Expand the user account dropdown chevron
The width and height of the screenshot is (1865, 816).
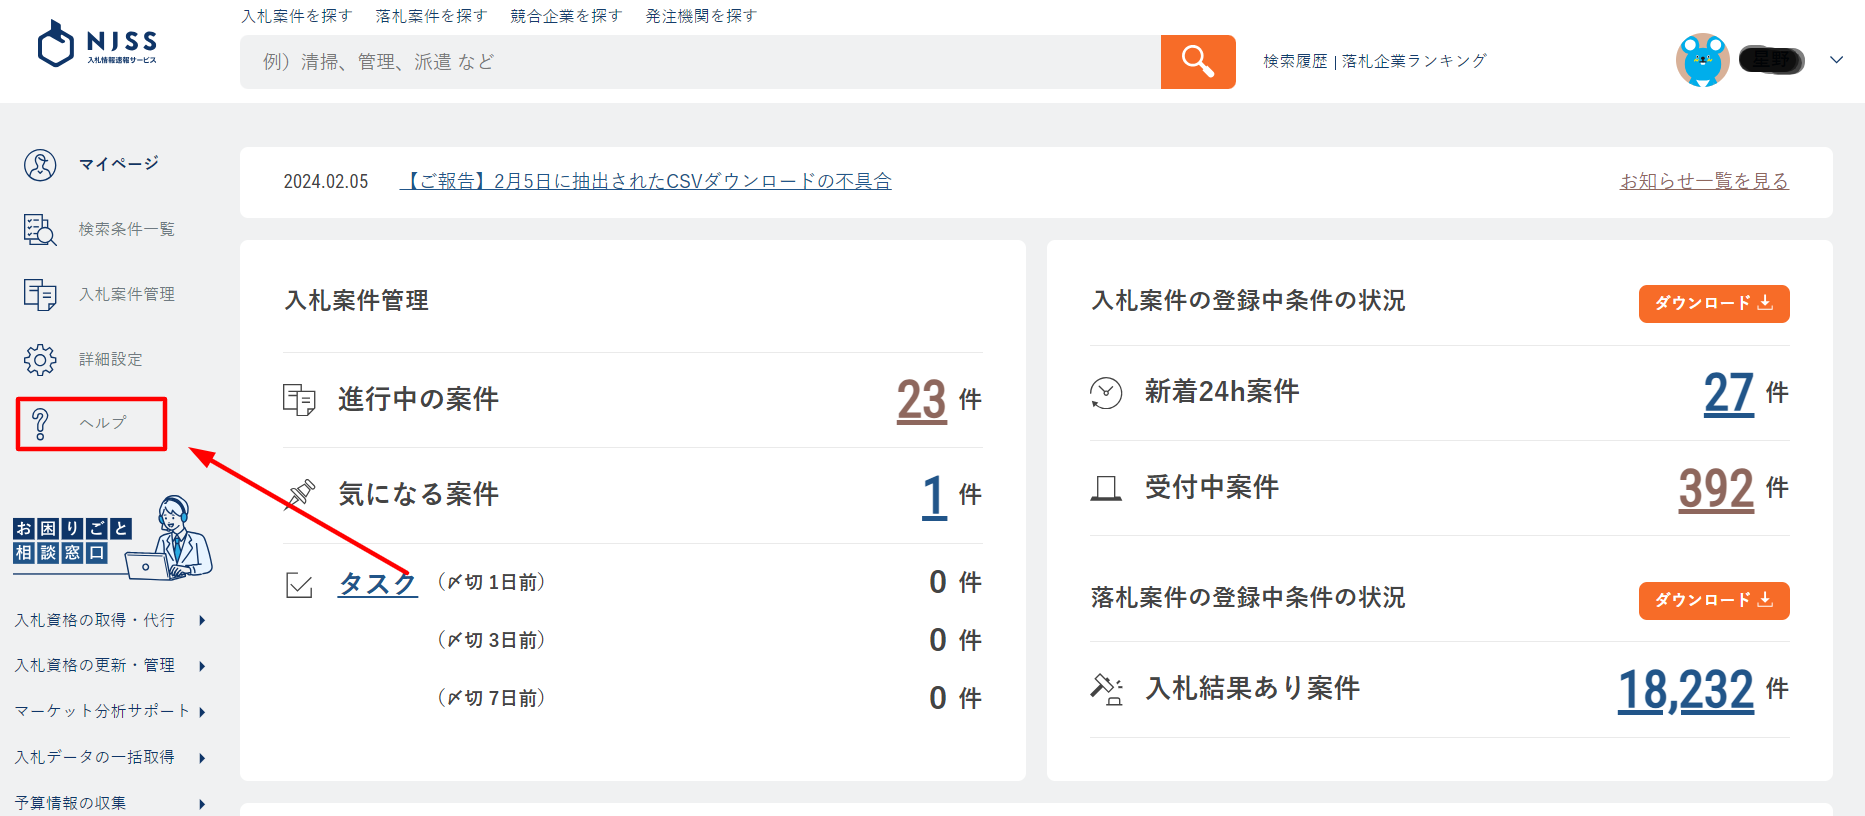click(x=1836, y=60)
